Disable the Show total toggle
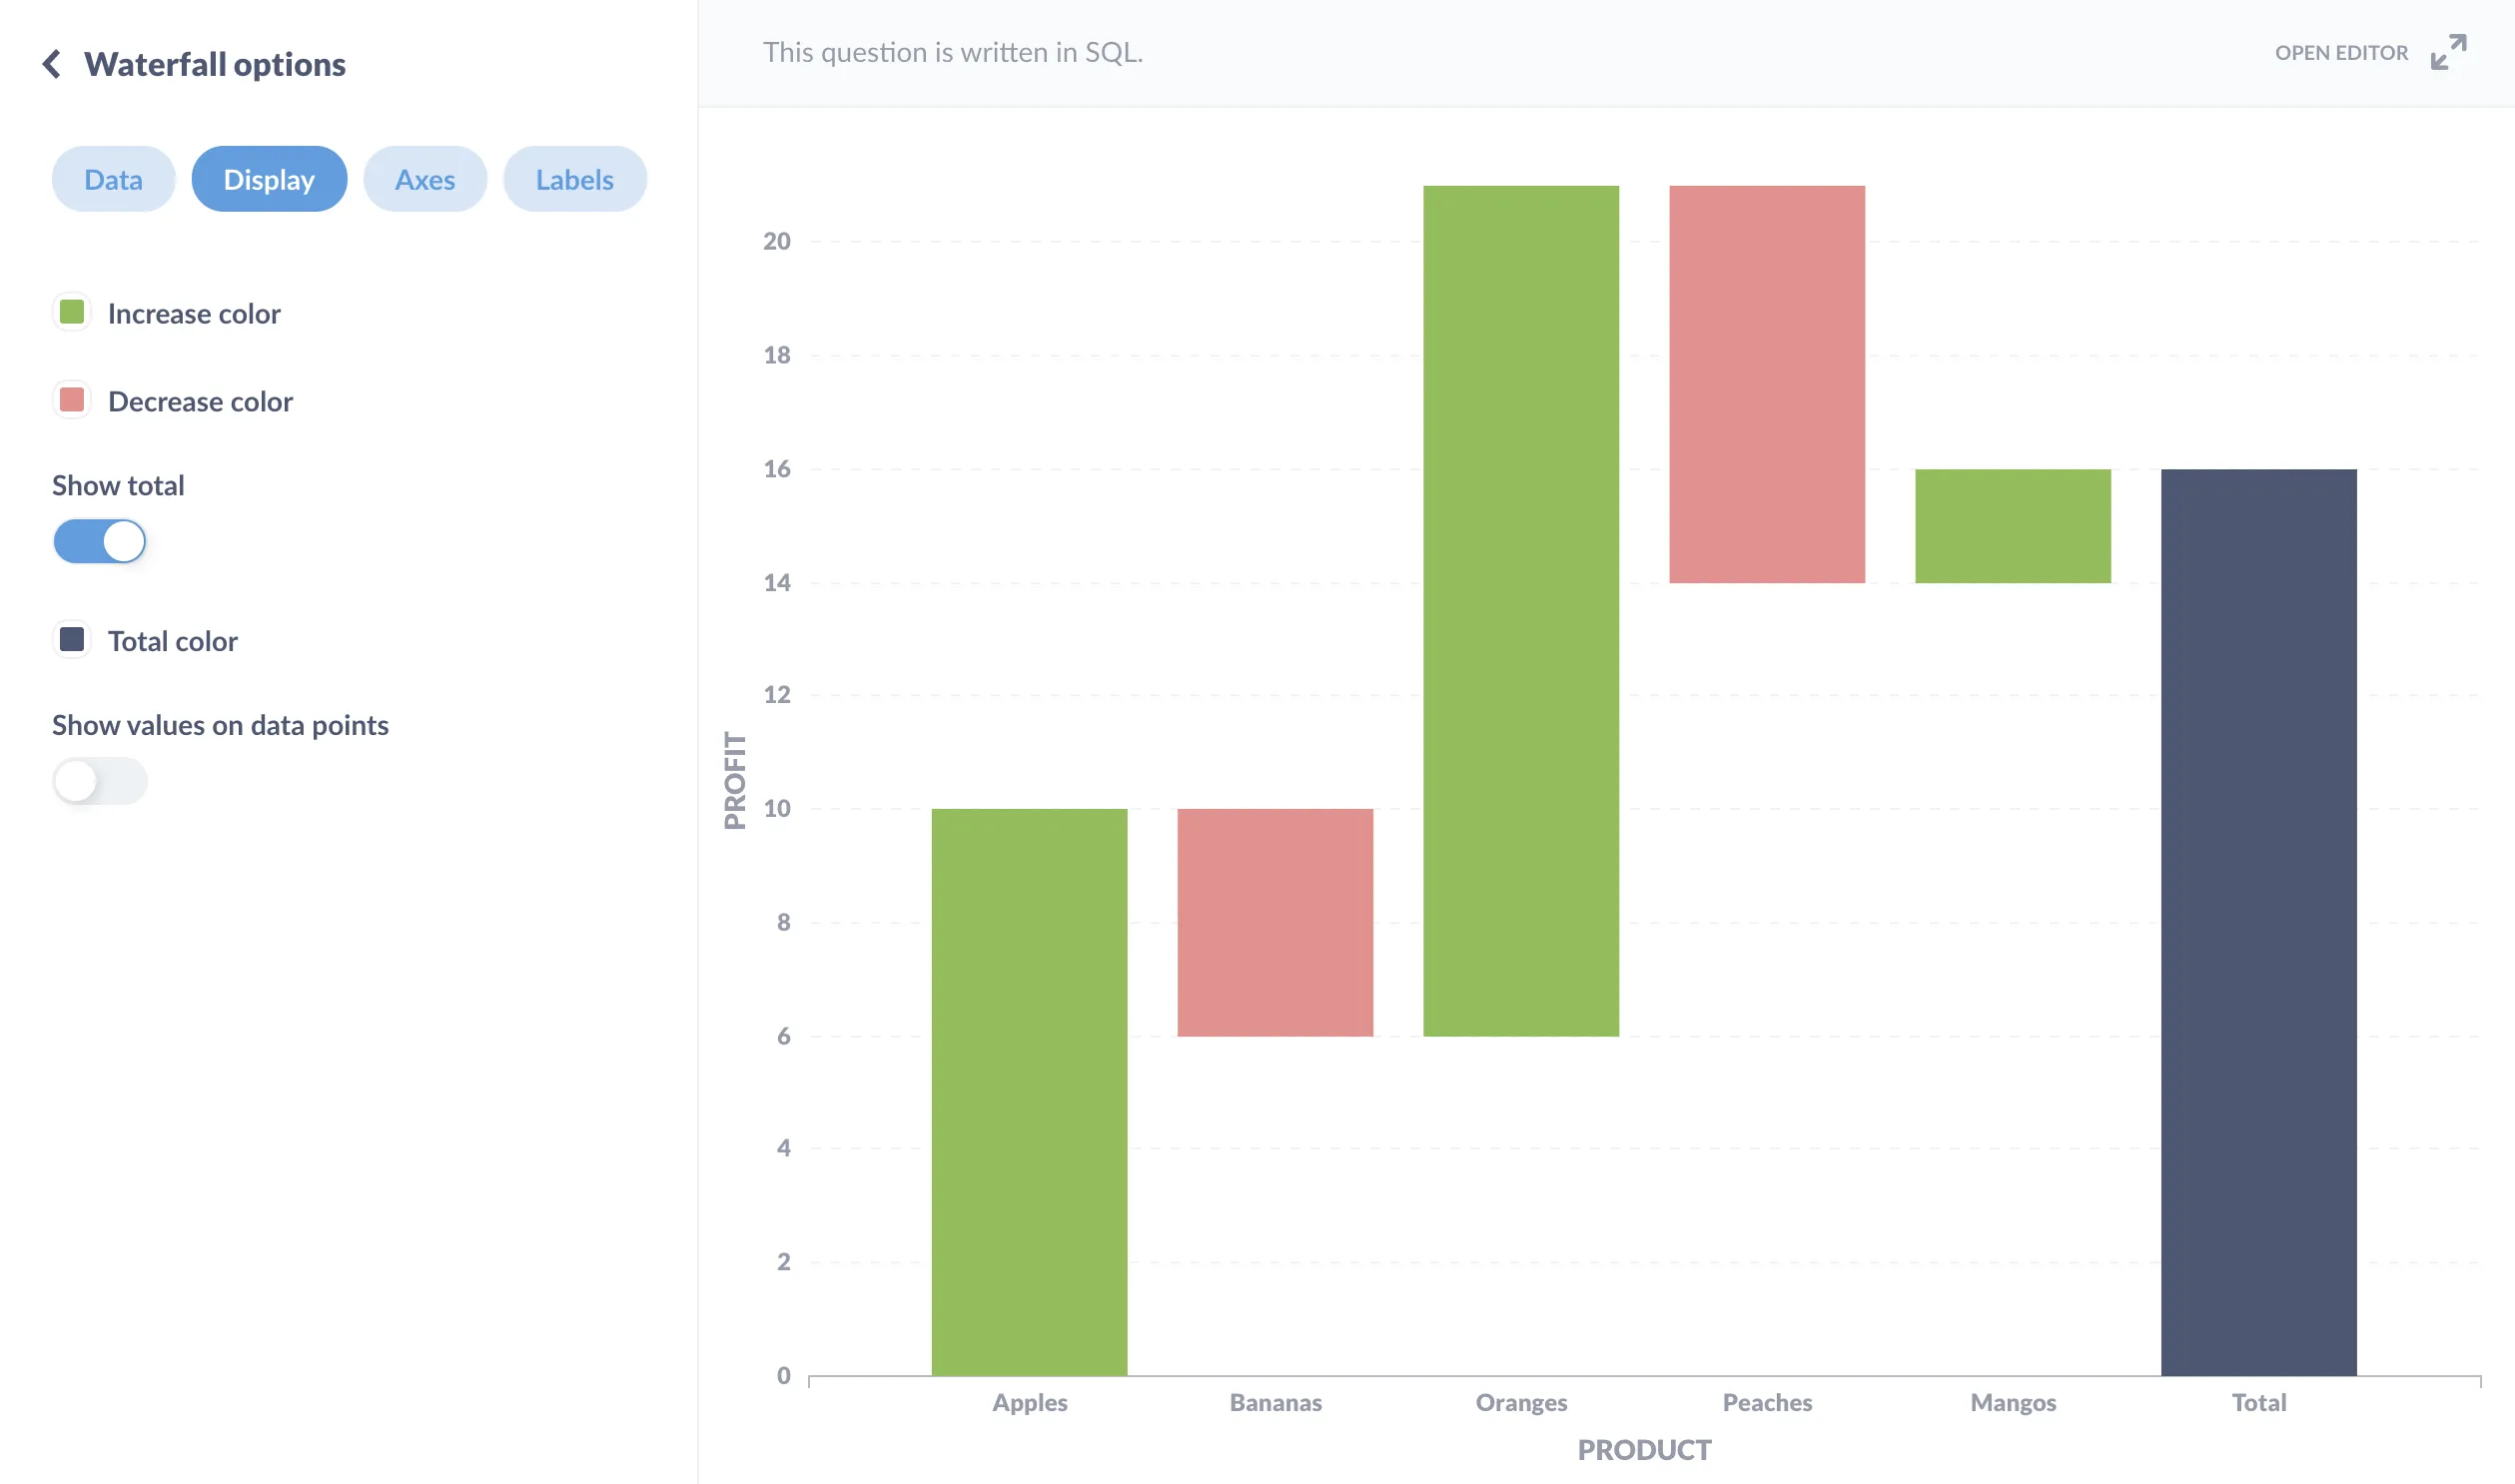This screenshot has width=2515, height=1484. pos(100,540)
